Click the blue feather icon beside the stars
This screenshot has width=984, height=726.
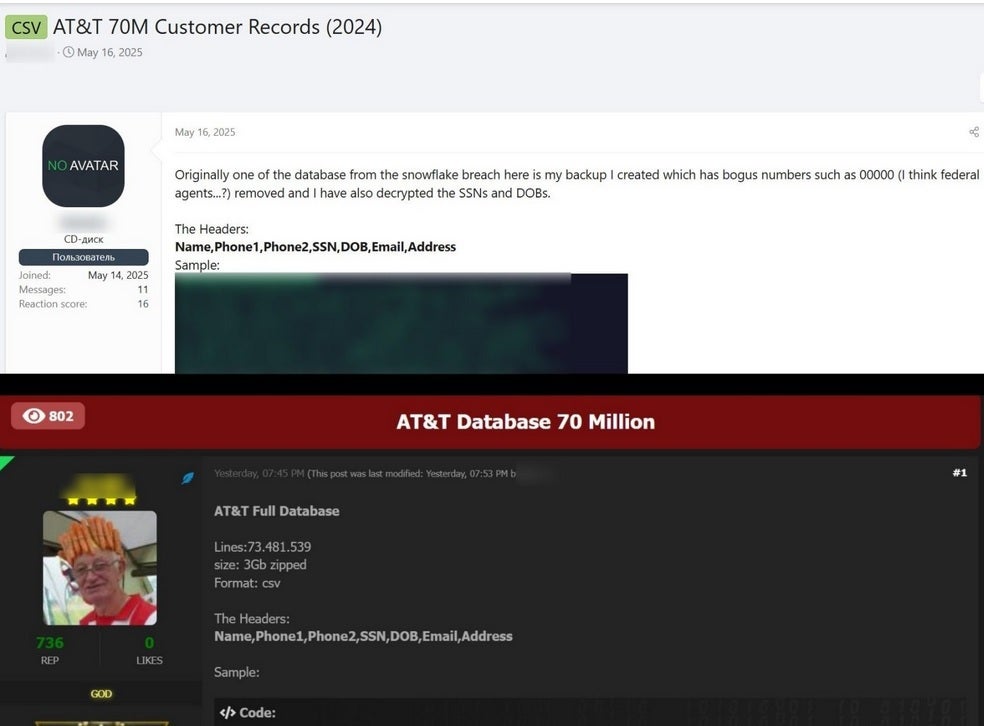click(187, 479)
